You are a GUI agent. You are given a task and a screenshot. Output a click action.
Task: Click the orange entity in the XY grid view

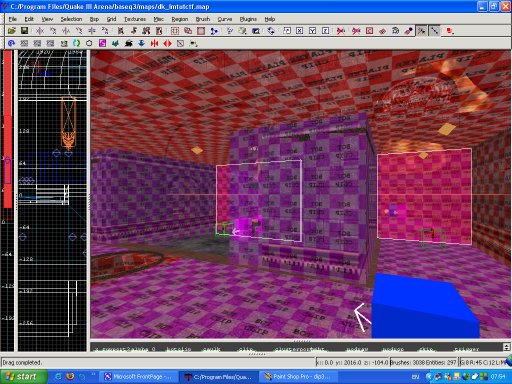pyautogui.click(x=68, y=122)
